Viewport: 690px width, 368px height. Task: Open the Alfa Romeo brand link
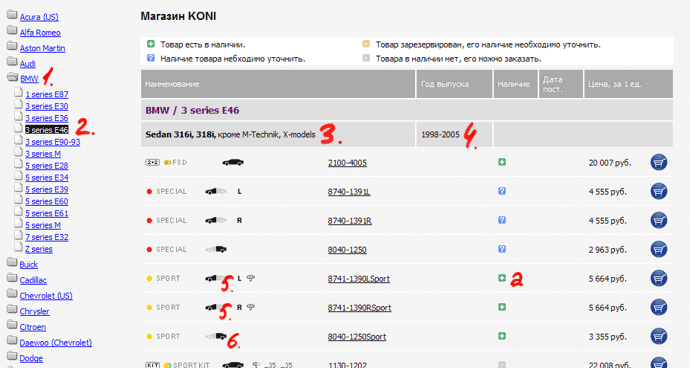pyautogui.click(x=40, y=33)
